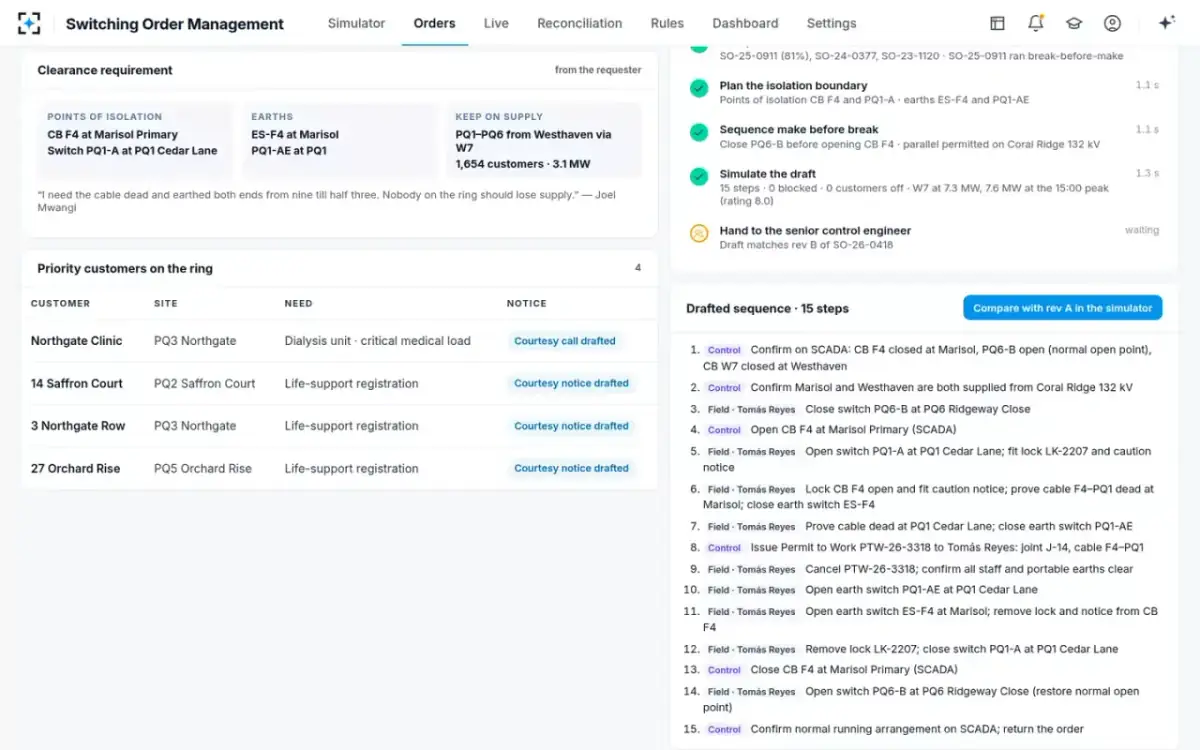This screenshot has width=1200, height=750.
Task: Click the Switching Order Management title
Action: click(175, 24)
